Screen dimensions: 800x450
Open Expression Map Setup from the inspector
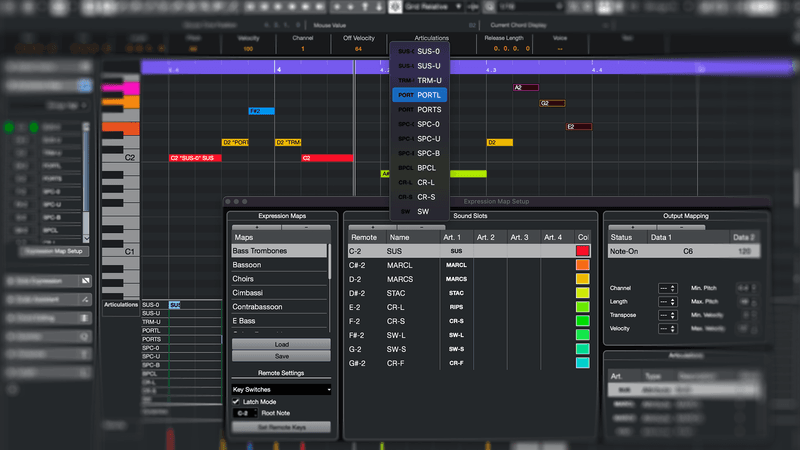click(54, 251)
